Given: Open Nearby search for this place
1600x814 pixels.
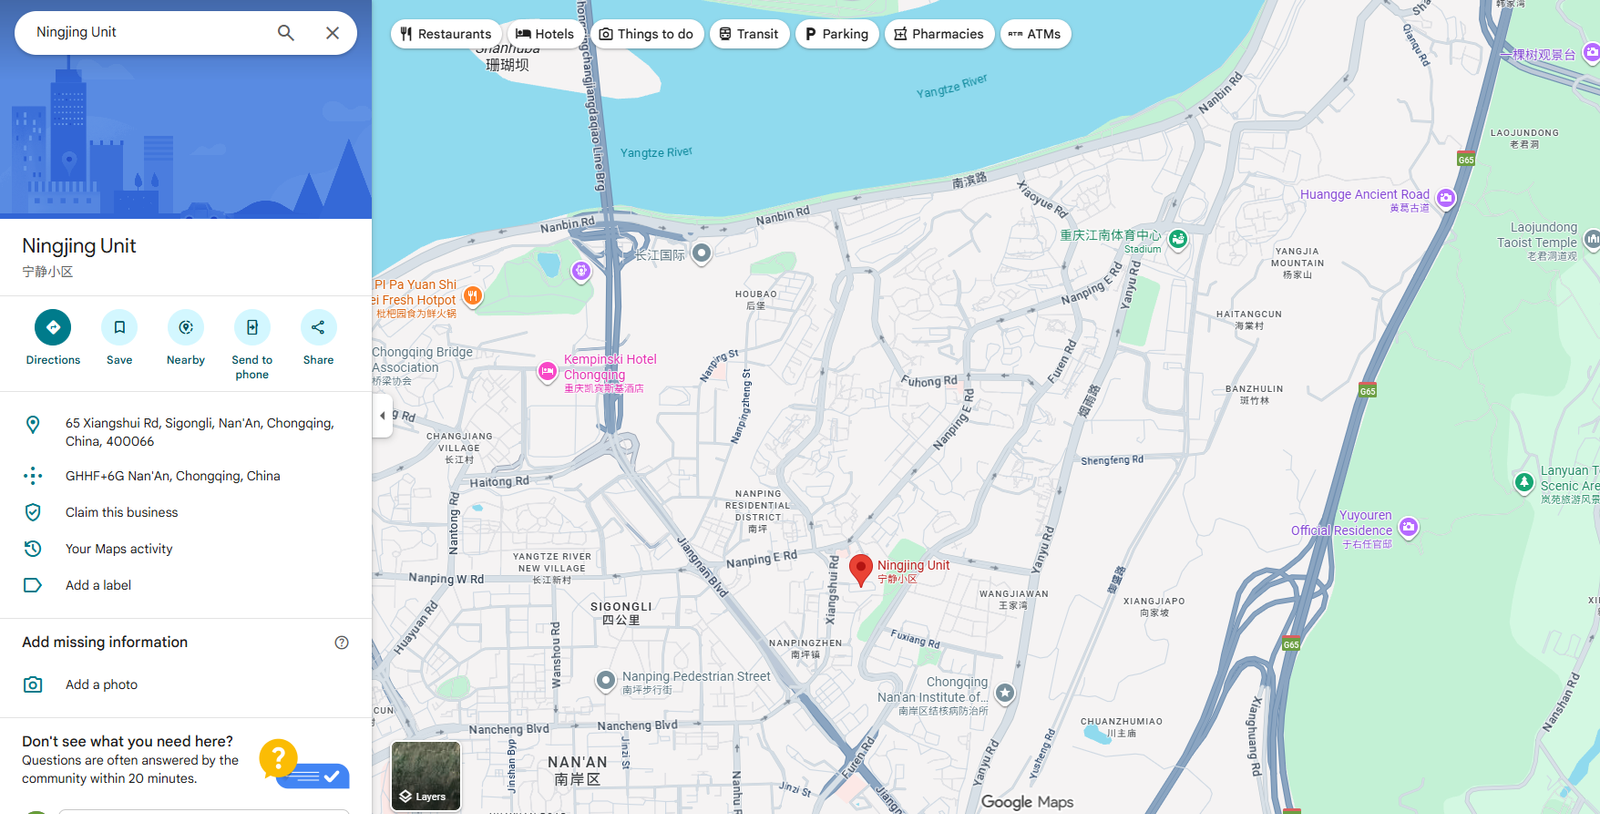Looking at the screenshot, I should click(185, 327).
